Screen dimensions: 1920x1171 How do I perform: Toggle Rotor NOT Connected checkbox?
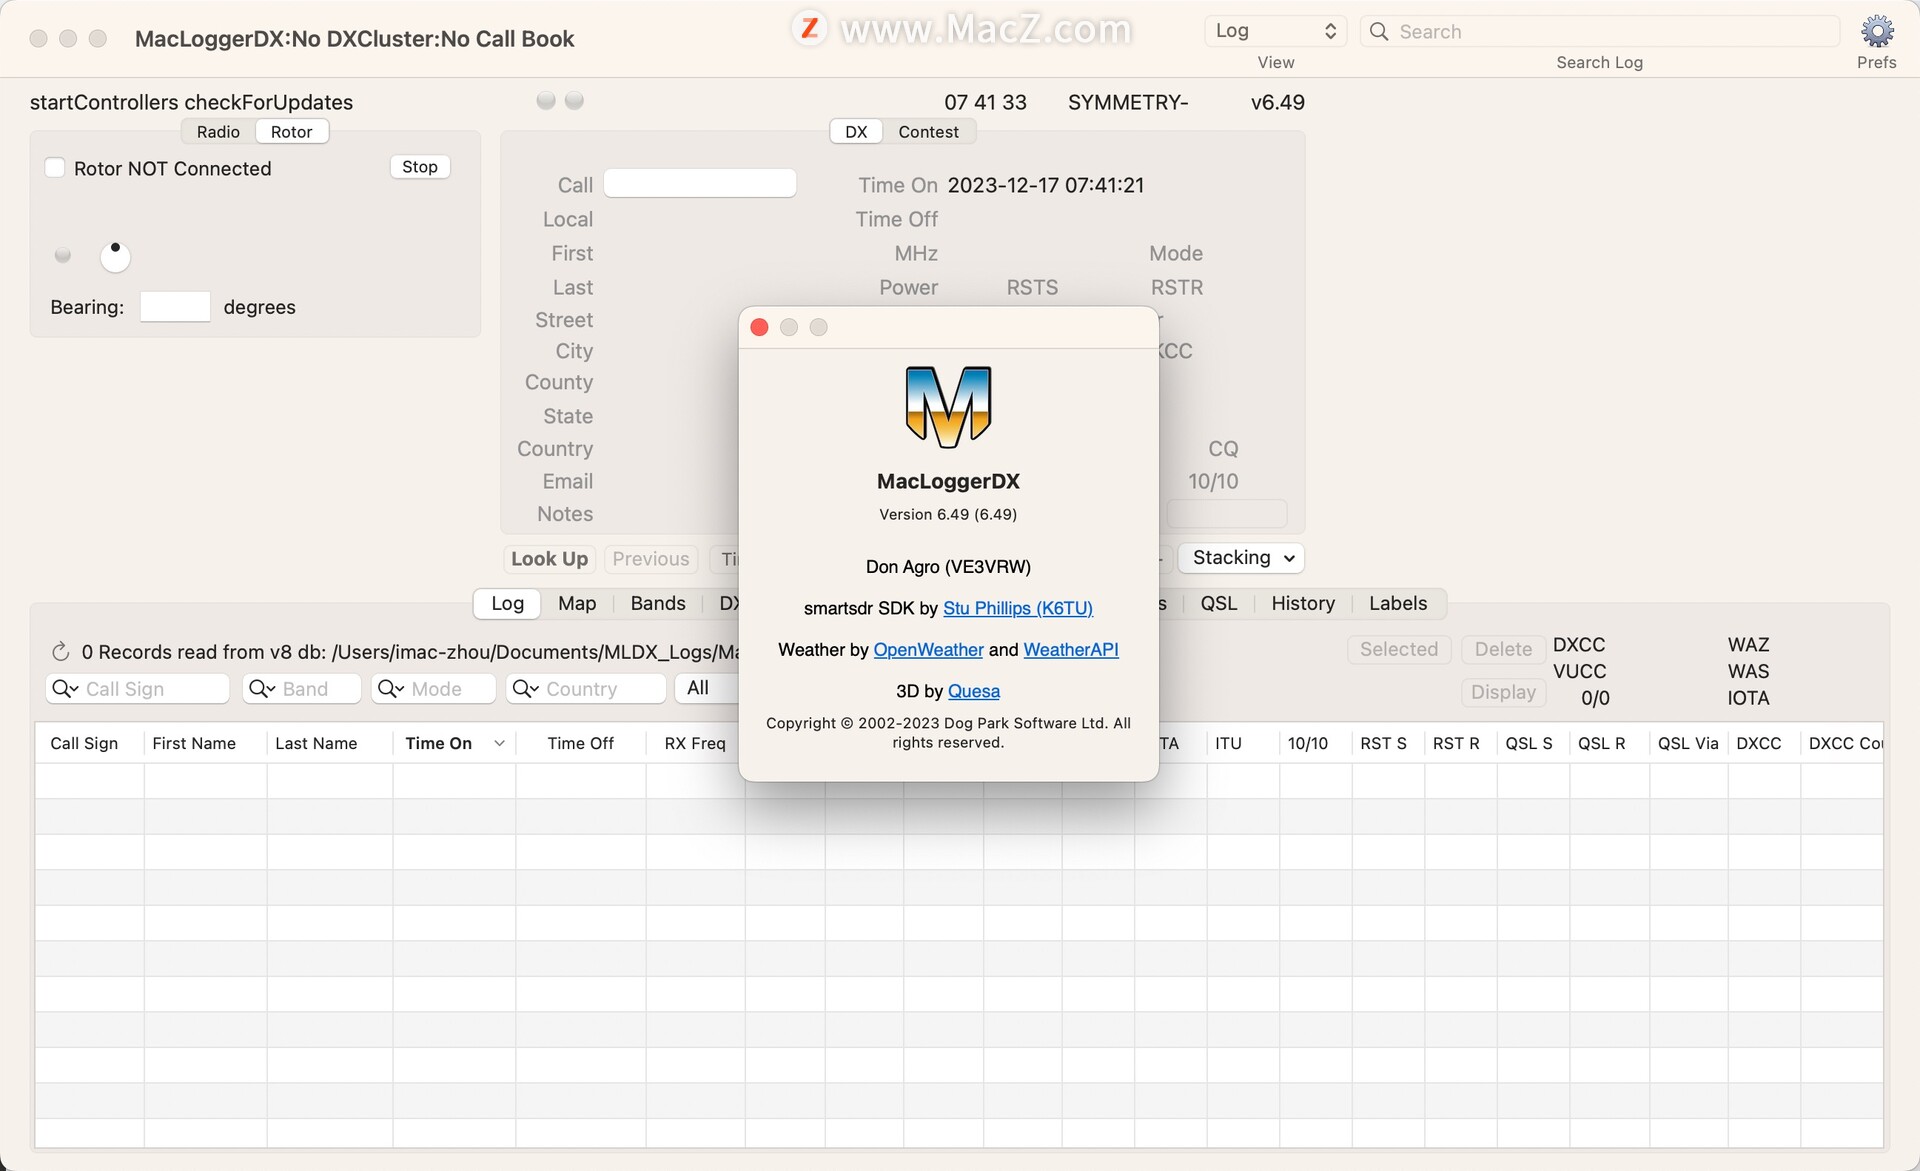coord(55,168)
